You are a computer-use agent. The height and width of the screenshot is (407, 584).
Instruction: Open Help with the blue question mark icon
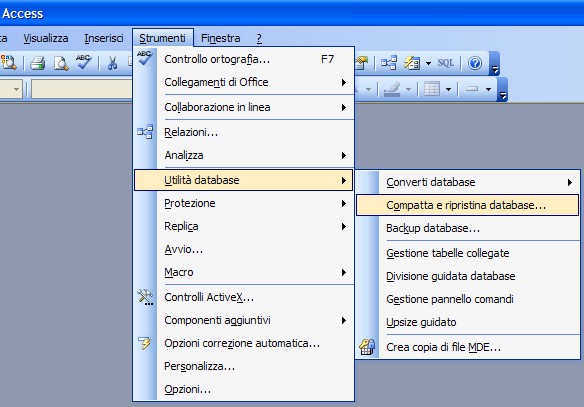(x=475, y=63)
